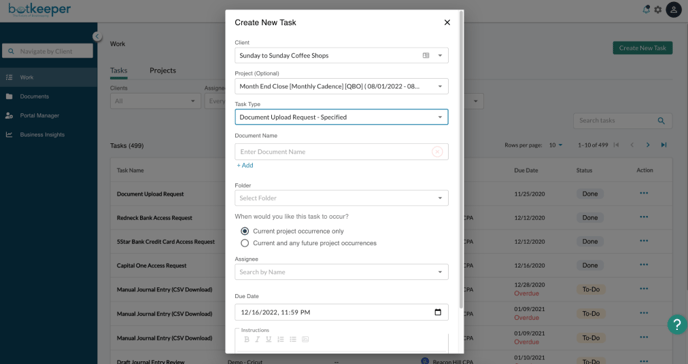
Task: Open the Clients filter dropdown showing All
Action: pos(155,101)
